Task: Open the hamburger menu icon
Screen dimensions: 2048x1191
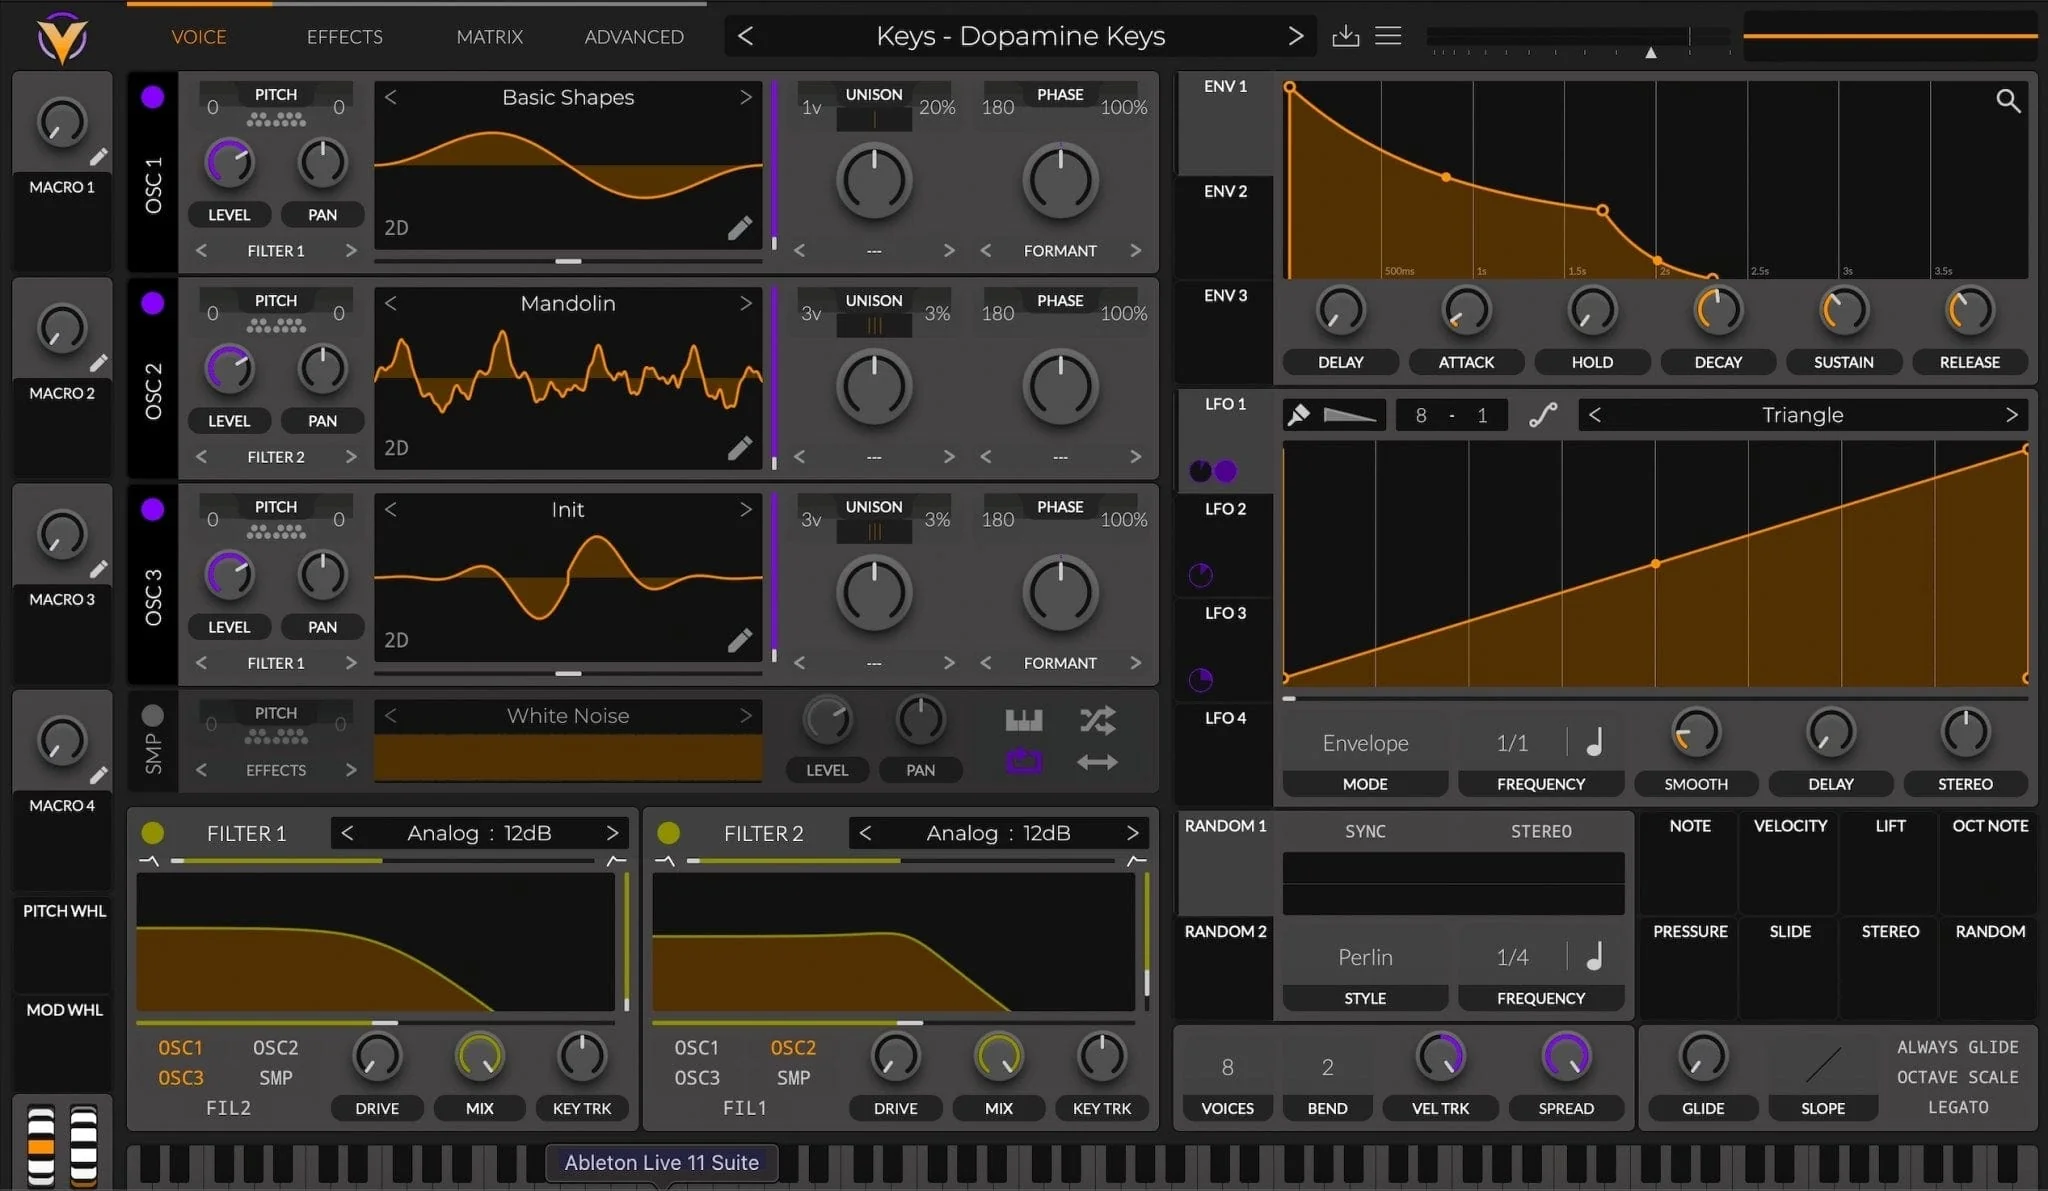Action: tap(1388, 36)
